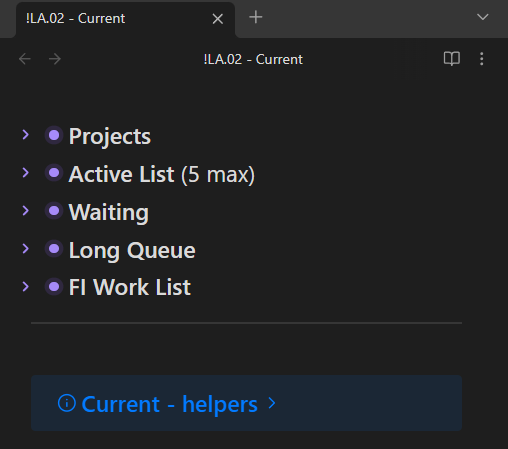
Task: Navigate back with the left arrow
Action: coord(25,59)
